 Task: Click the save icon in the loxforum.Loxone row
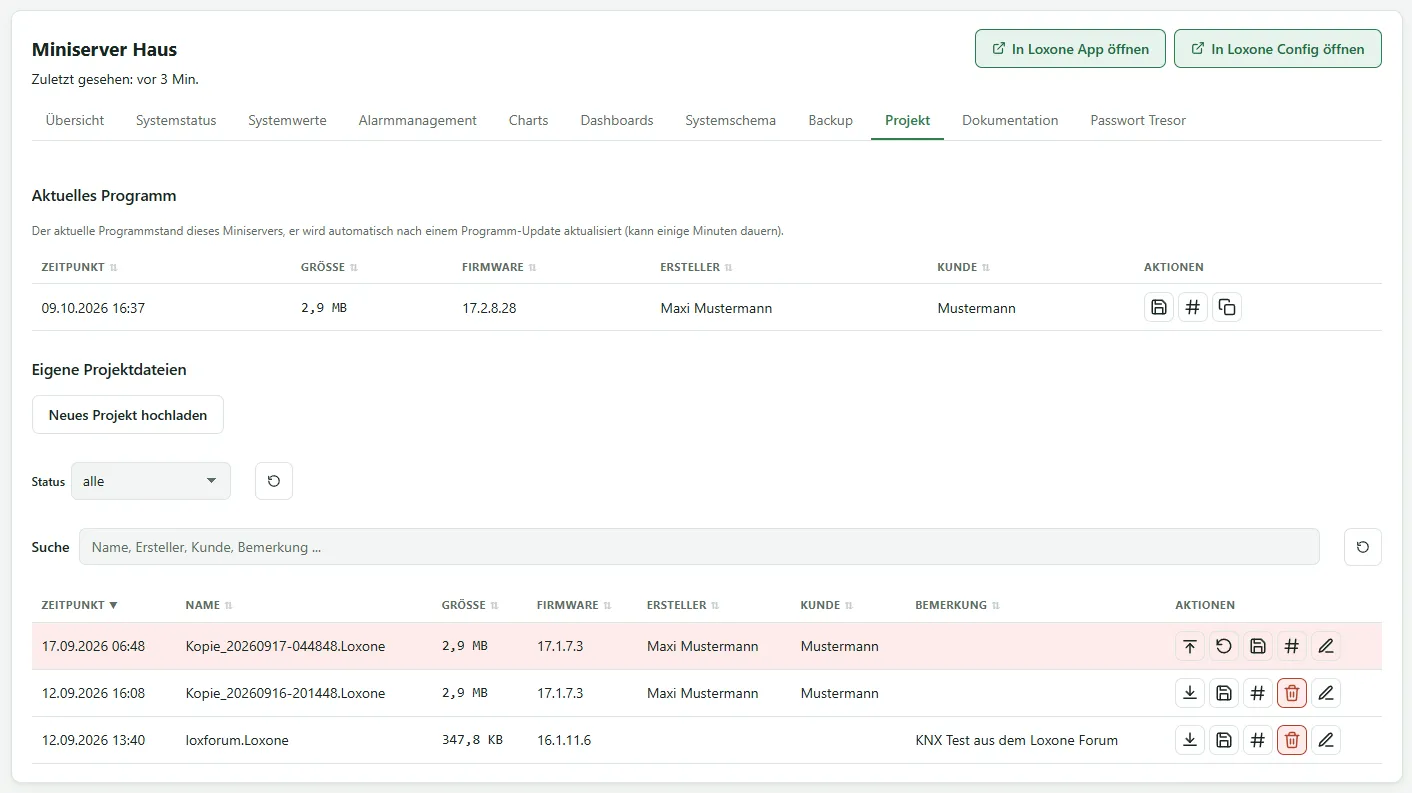click(x=1224, y=740)
